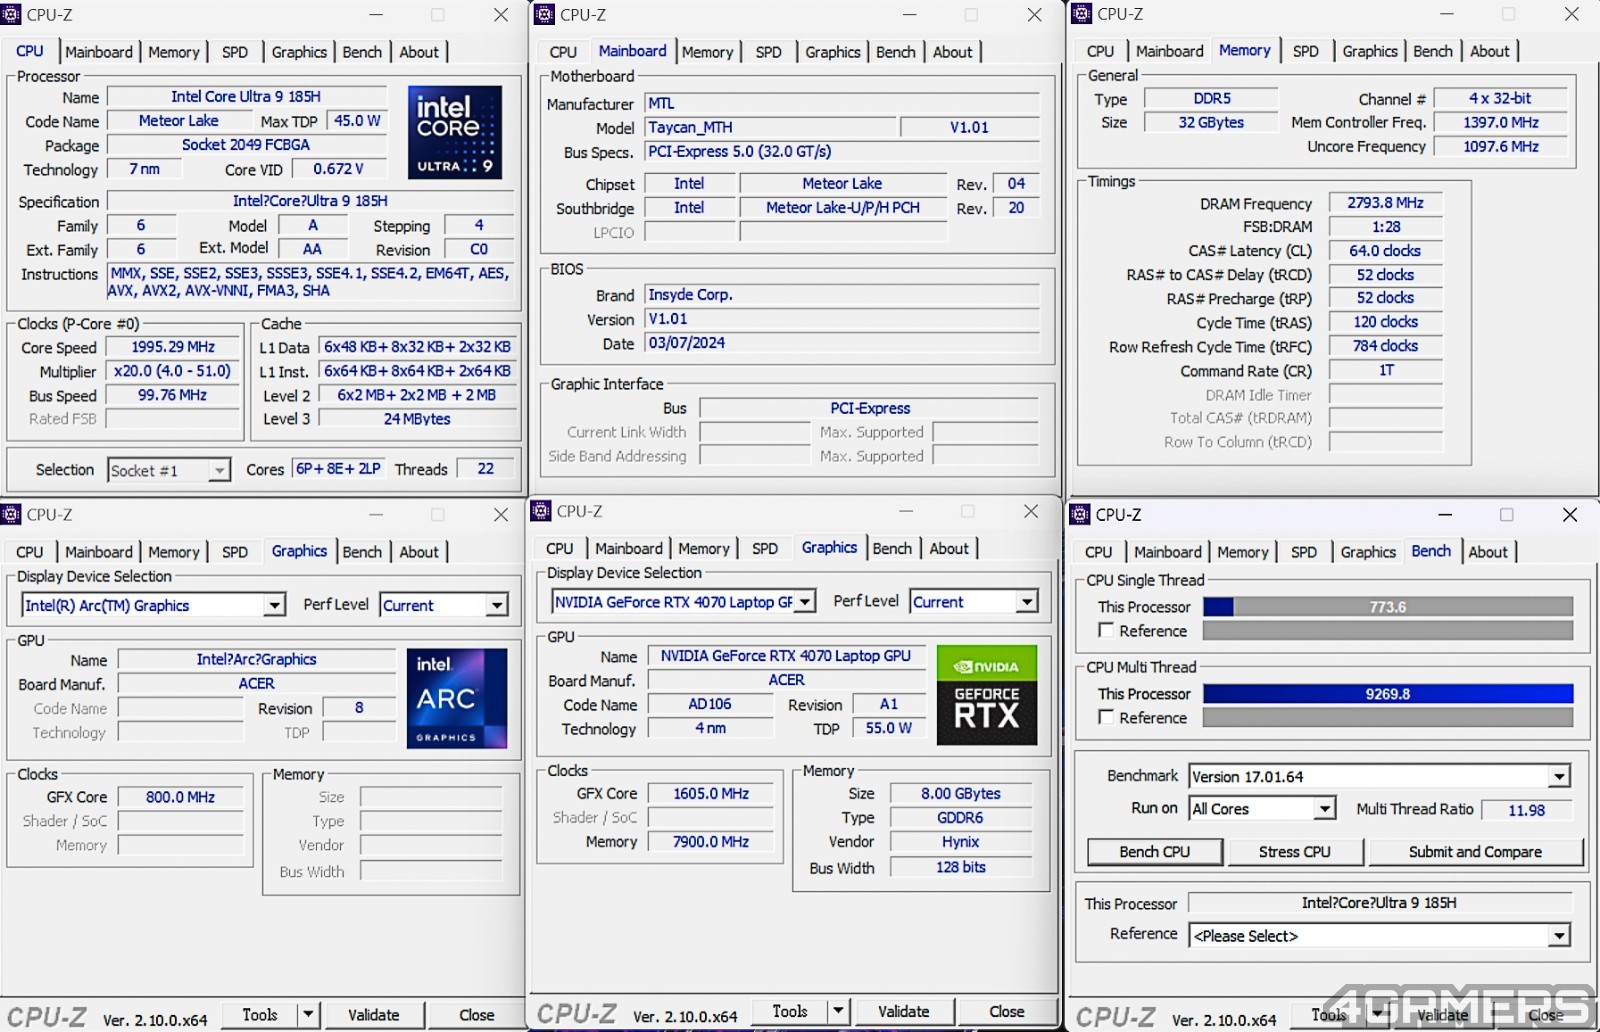Click CPU-Z app icon in Memory window title bar
This screenshot has width=1600, height=1032.
click(x=1081, y=13)
